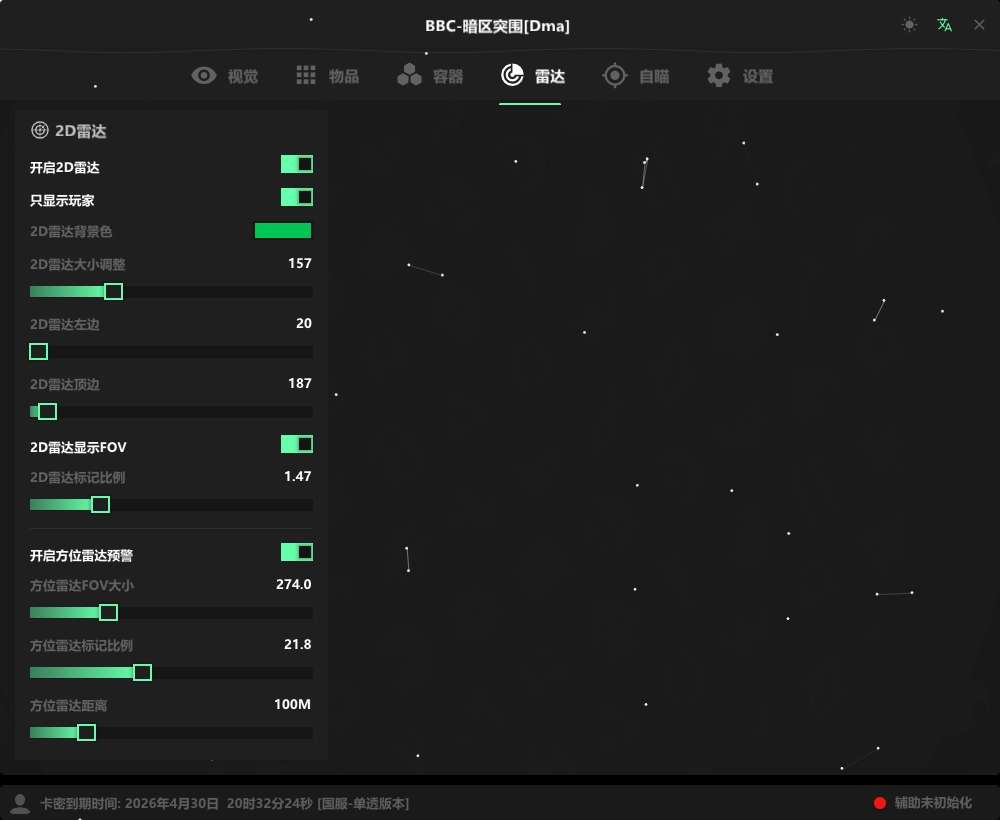Click the 方位雷达距离 slider handle

(x=87, y=733)
